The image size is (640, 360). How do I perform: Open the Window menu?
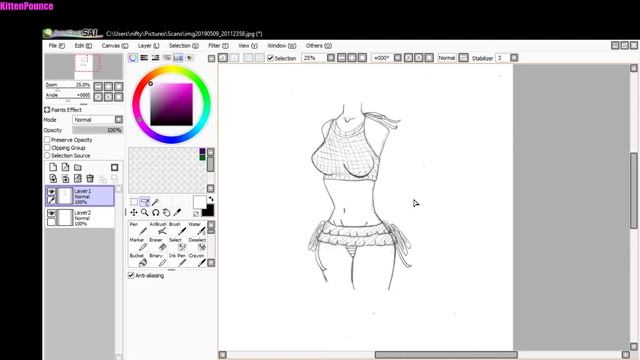[281, 46]
